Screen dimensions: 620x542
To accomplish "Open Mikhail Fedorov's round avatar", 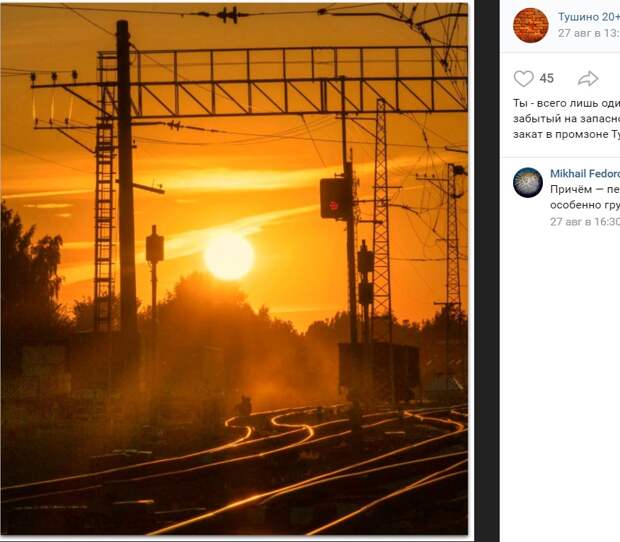I will [x=528, y=182].
